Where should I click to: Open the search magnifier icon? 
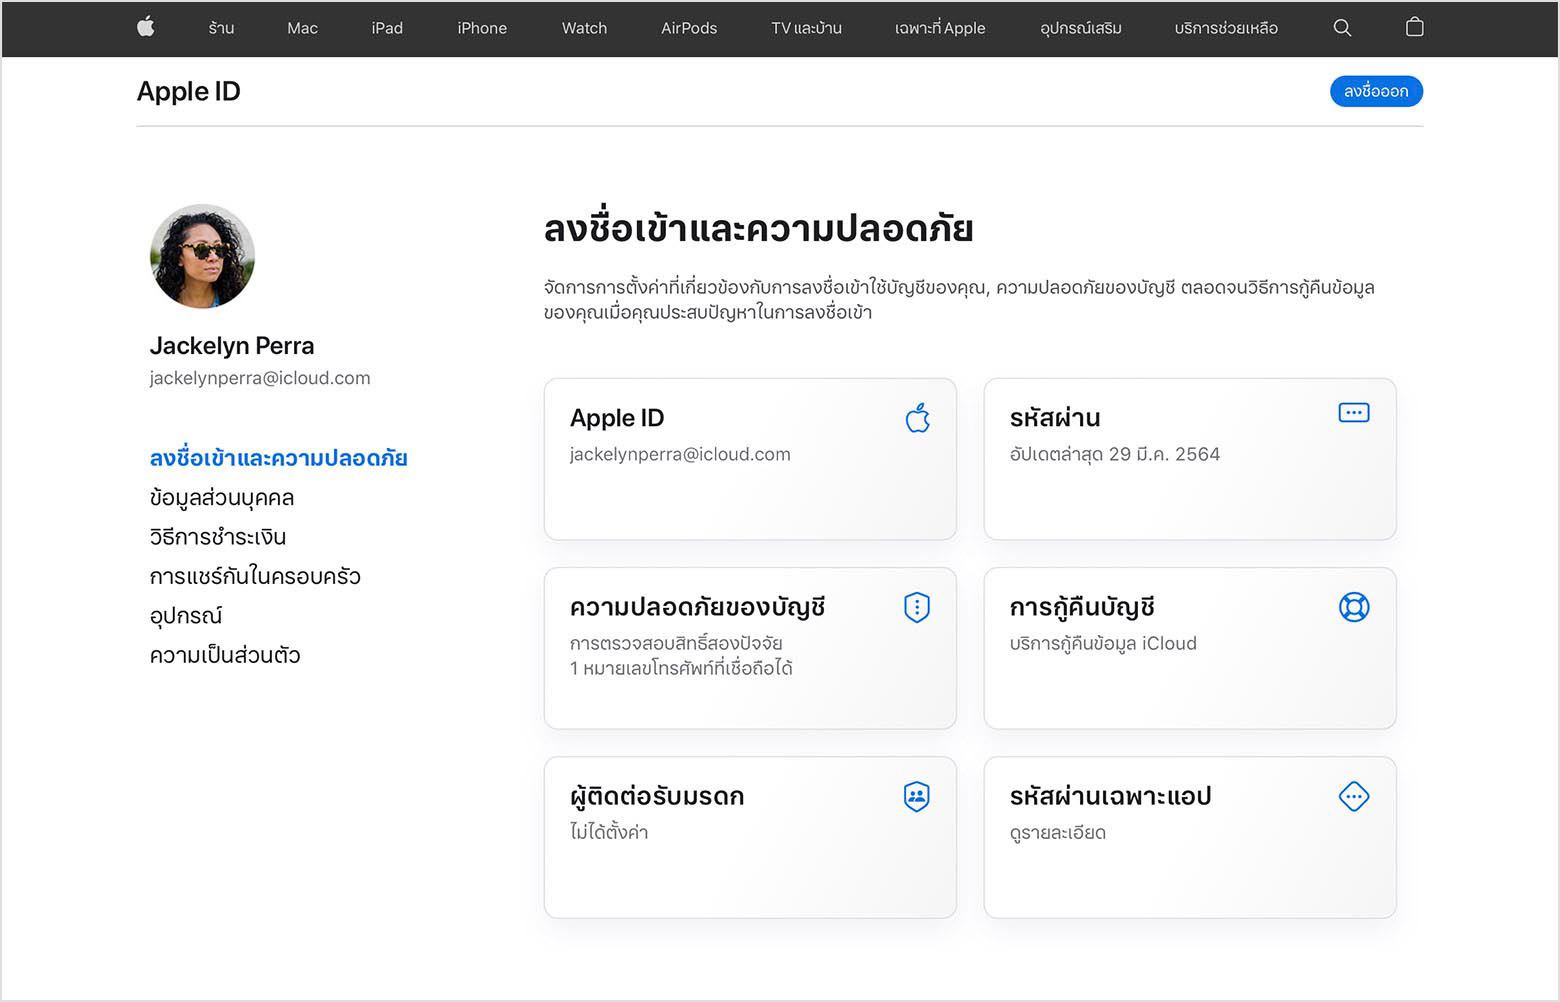pyautogui.click(x=1342, y=28)
